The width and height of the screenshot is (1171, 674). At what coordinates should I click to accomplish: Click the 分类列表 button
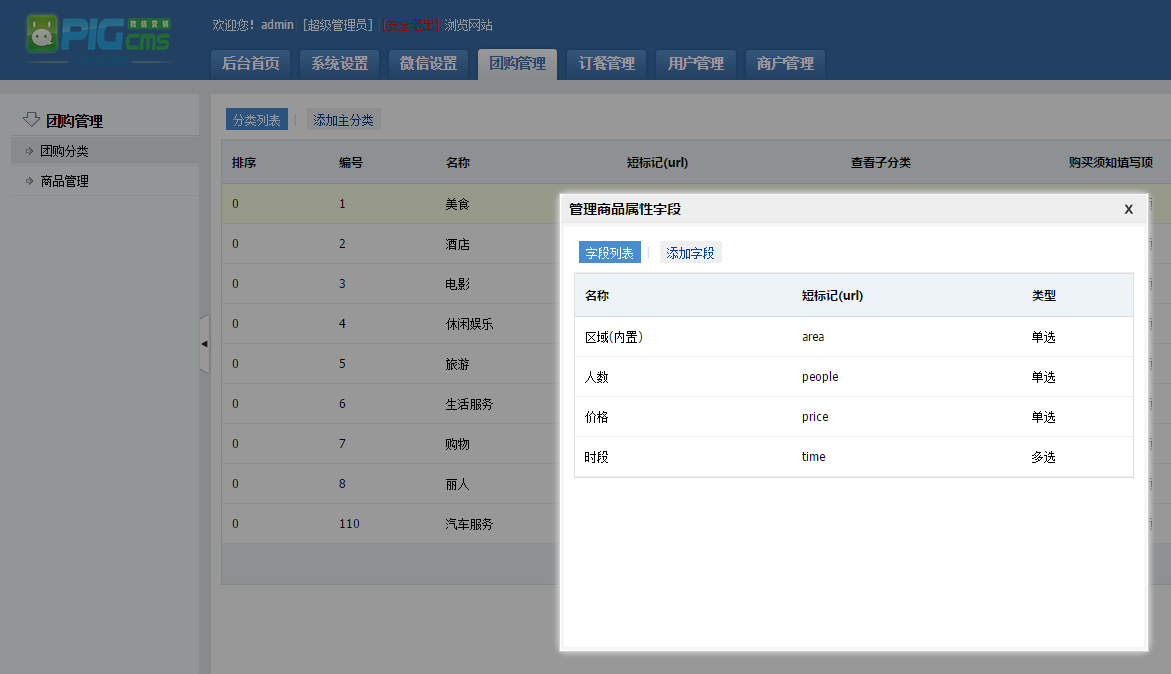(256, 118)
